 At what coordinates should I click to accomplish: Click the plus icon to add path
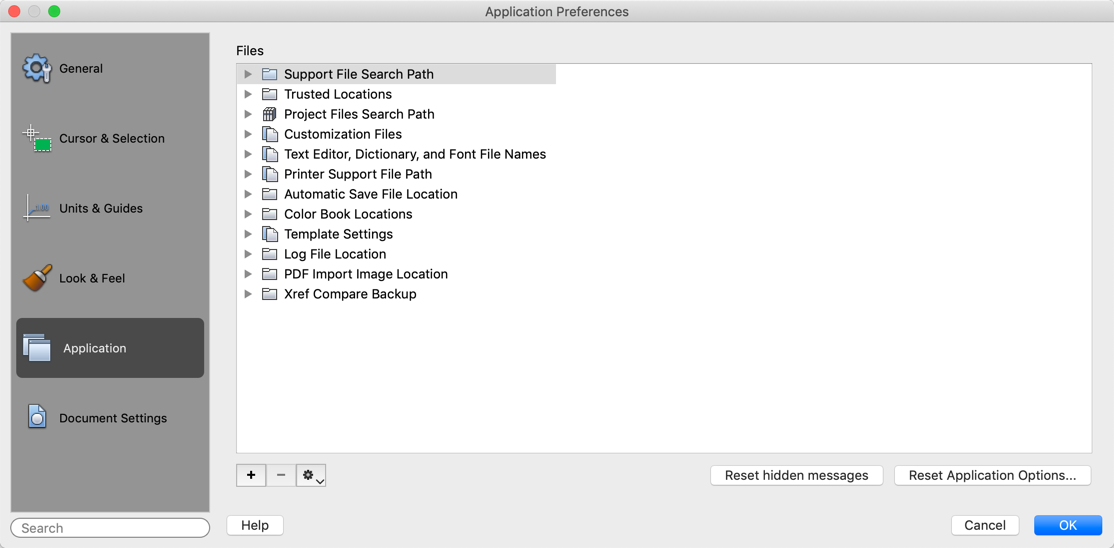[251, 475]
